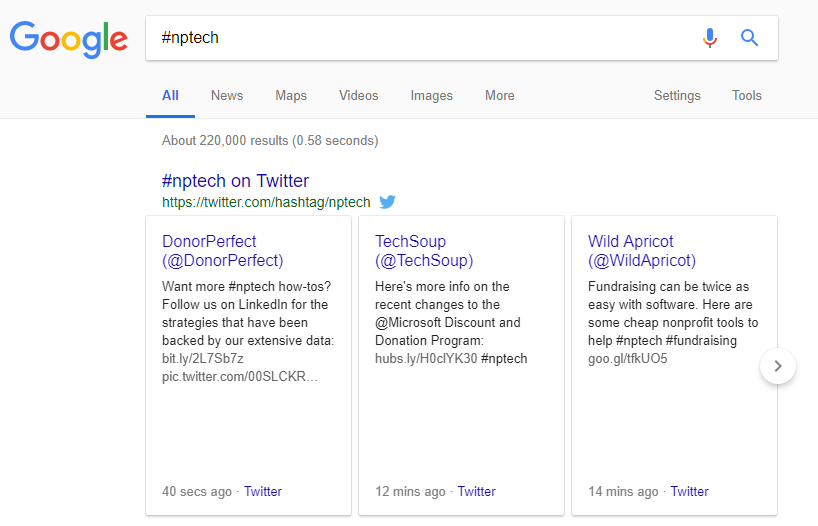Click pic.twitter.com/00SLCKR text in DonorPerfect tweet
Image resolution: width=818 pixels, height=526 pixels.
pyautogui.click(x=239, y=377)
